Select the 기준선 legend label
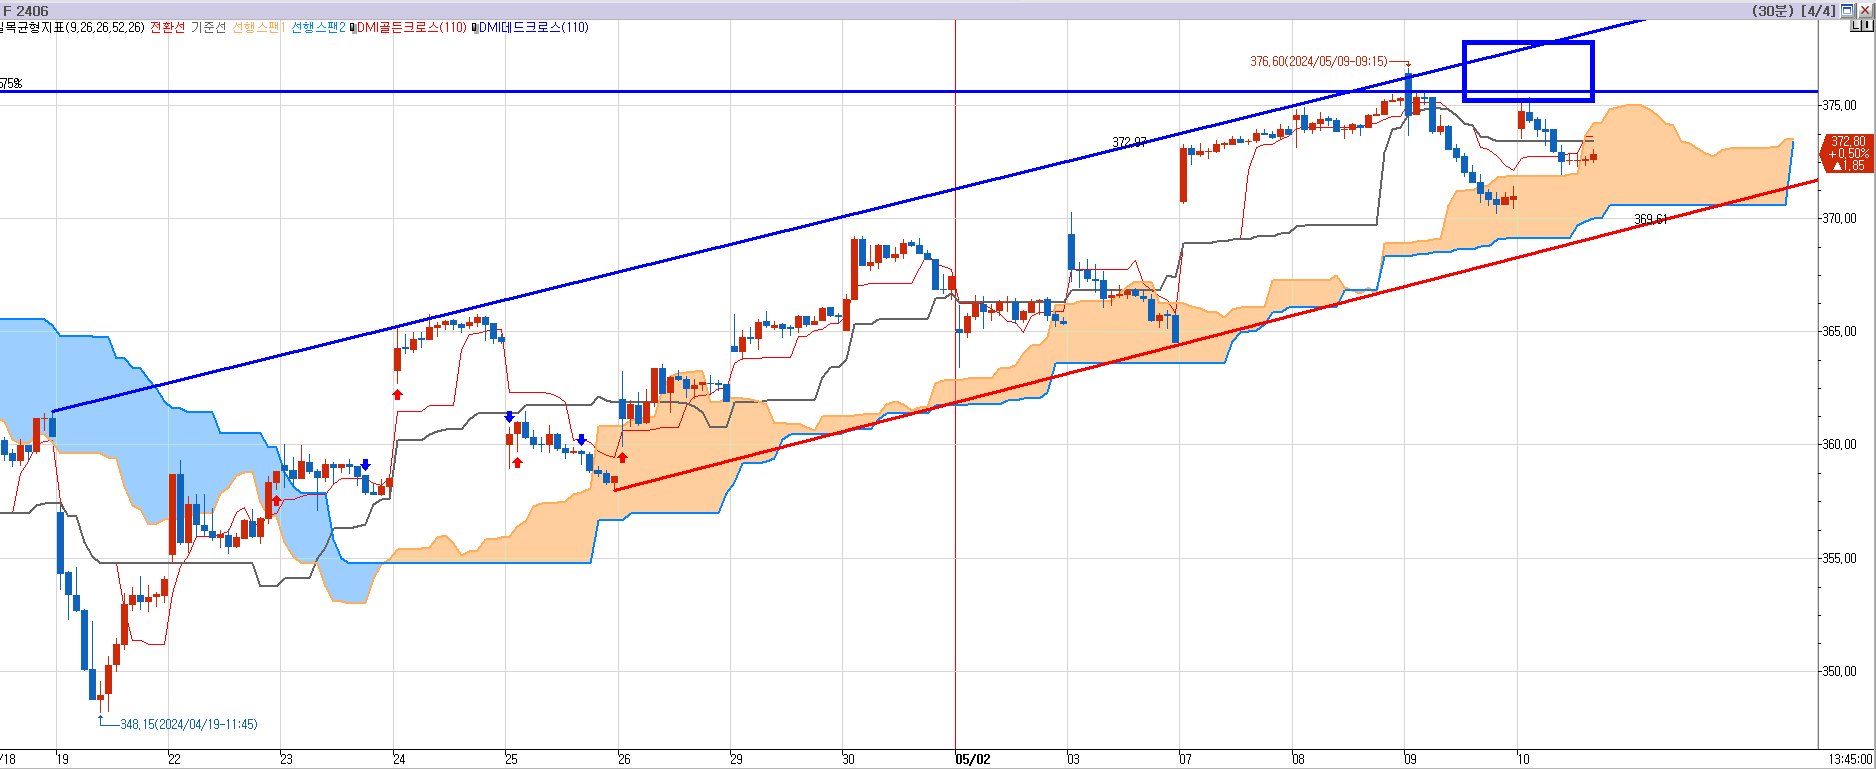Screen dimensions: 1876x769 pos(209,27)
